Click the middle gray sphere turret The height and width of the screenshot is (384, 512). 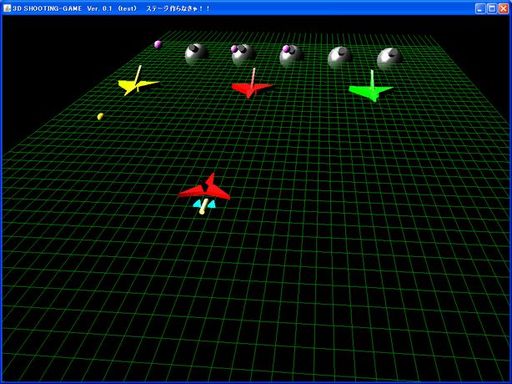pos(292,55)
